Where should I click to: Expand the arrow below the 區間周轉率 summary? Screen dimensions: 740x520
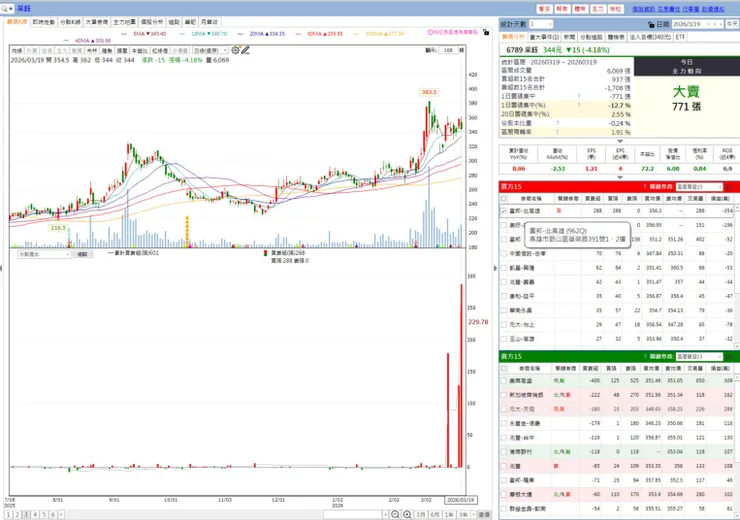coord(620,141)
